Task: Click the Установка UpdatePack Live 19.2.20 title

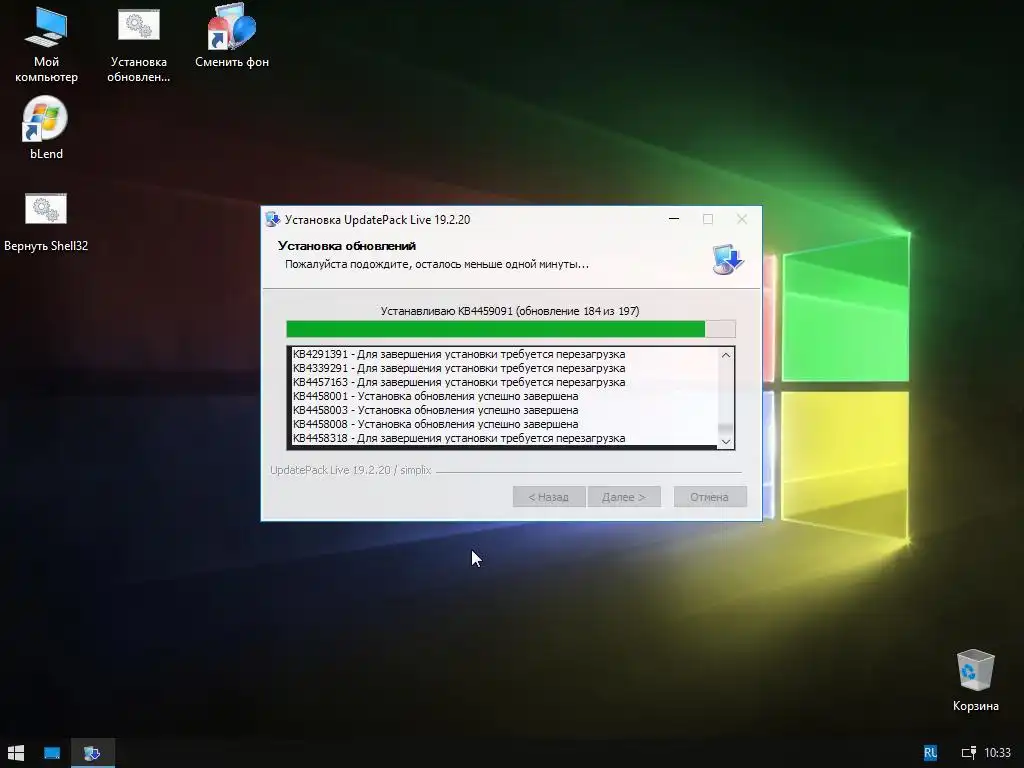Action: click(x=377, y=219)
